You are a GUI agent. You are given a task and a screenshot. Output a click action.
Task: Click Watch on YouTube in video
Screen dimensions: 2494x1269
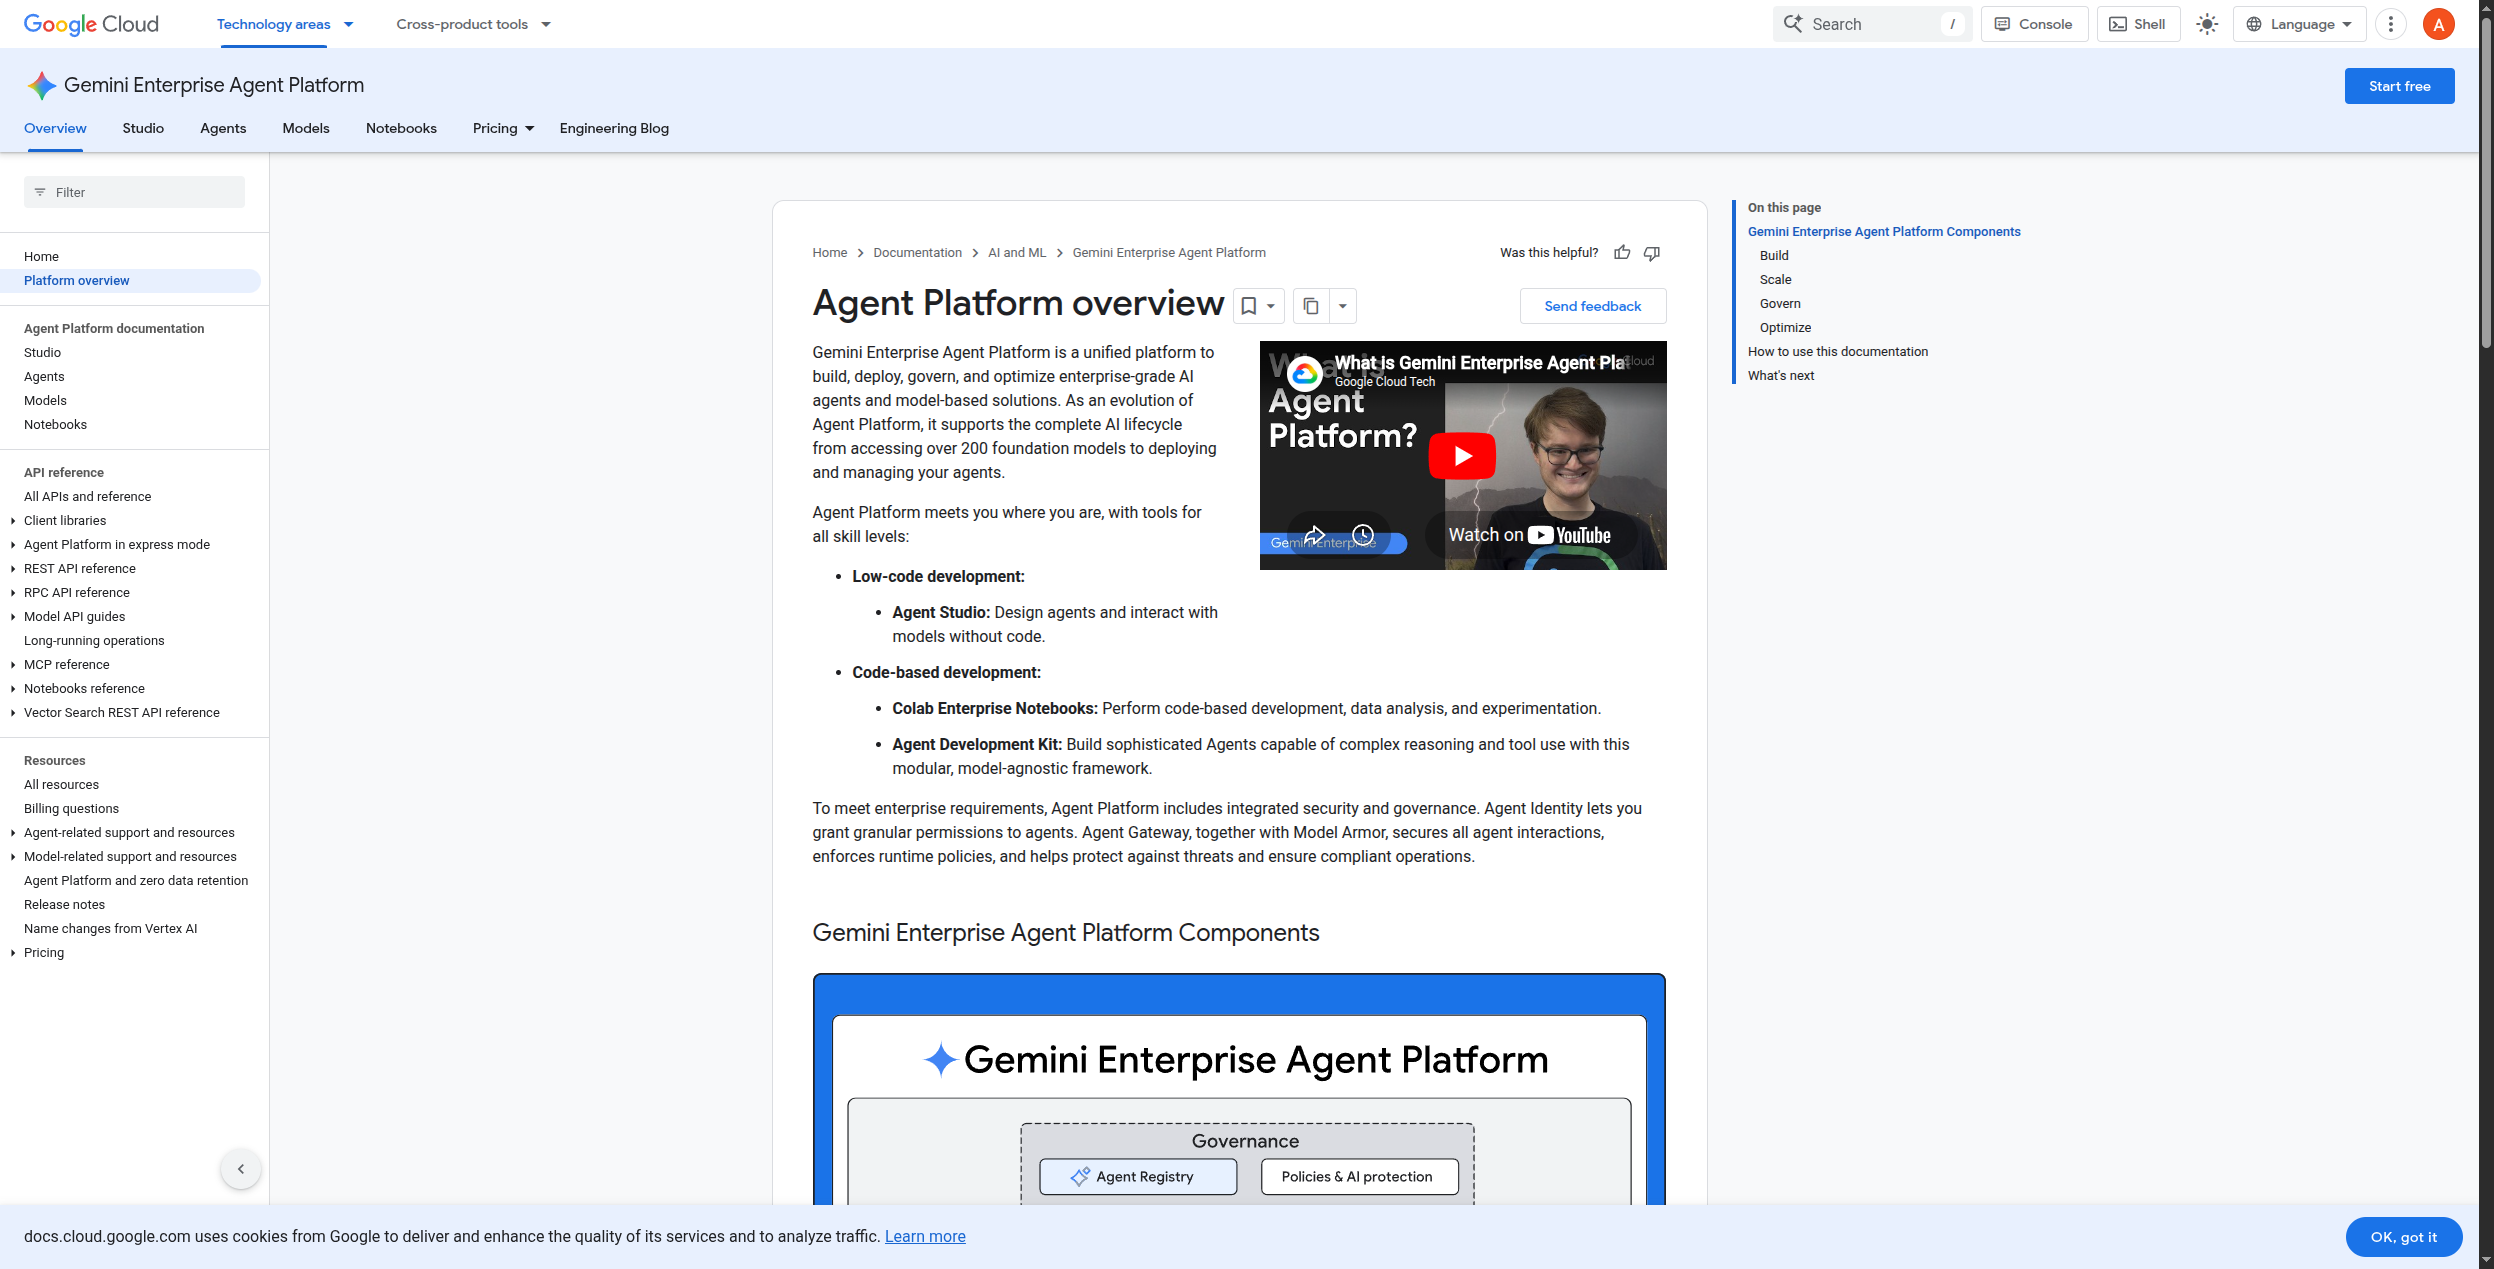[1530, 535]
